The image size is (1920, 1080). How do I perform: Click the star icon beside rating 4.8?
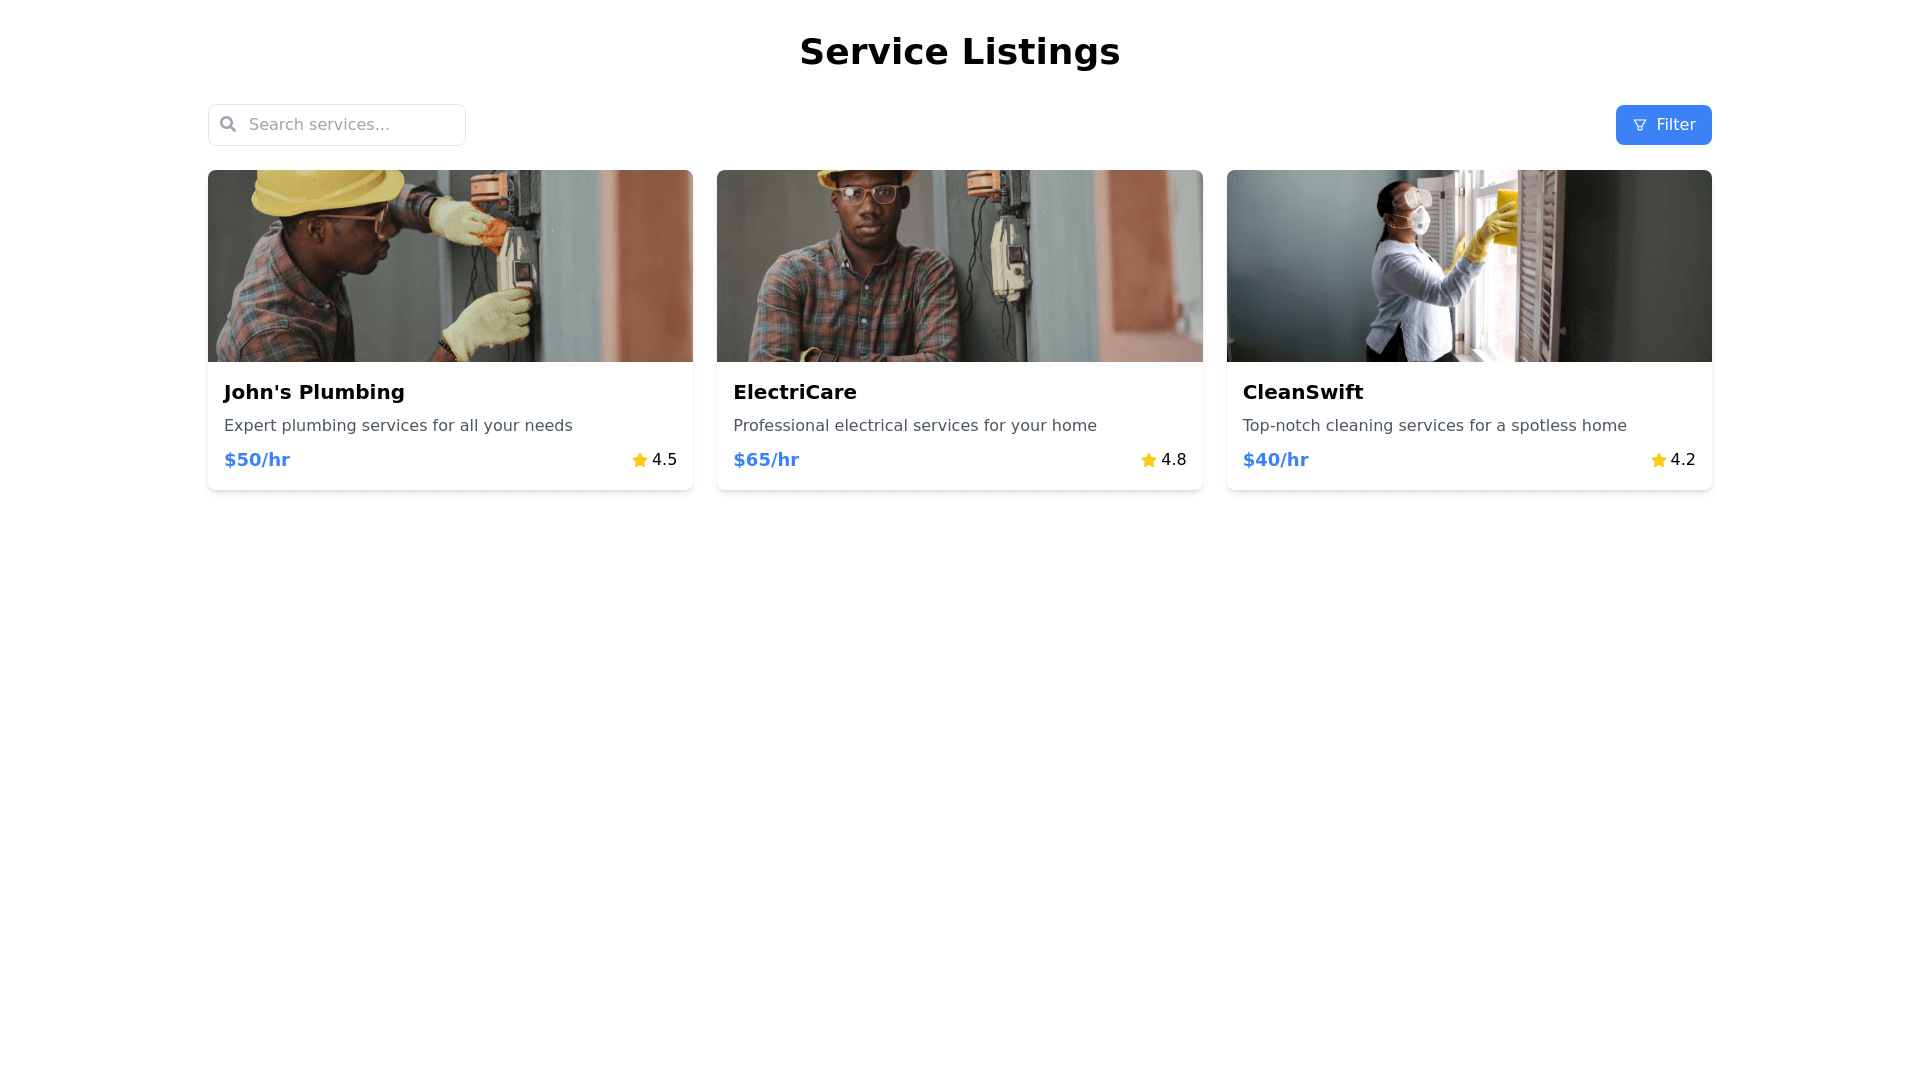(1149, 460)
